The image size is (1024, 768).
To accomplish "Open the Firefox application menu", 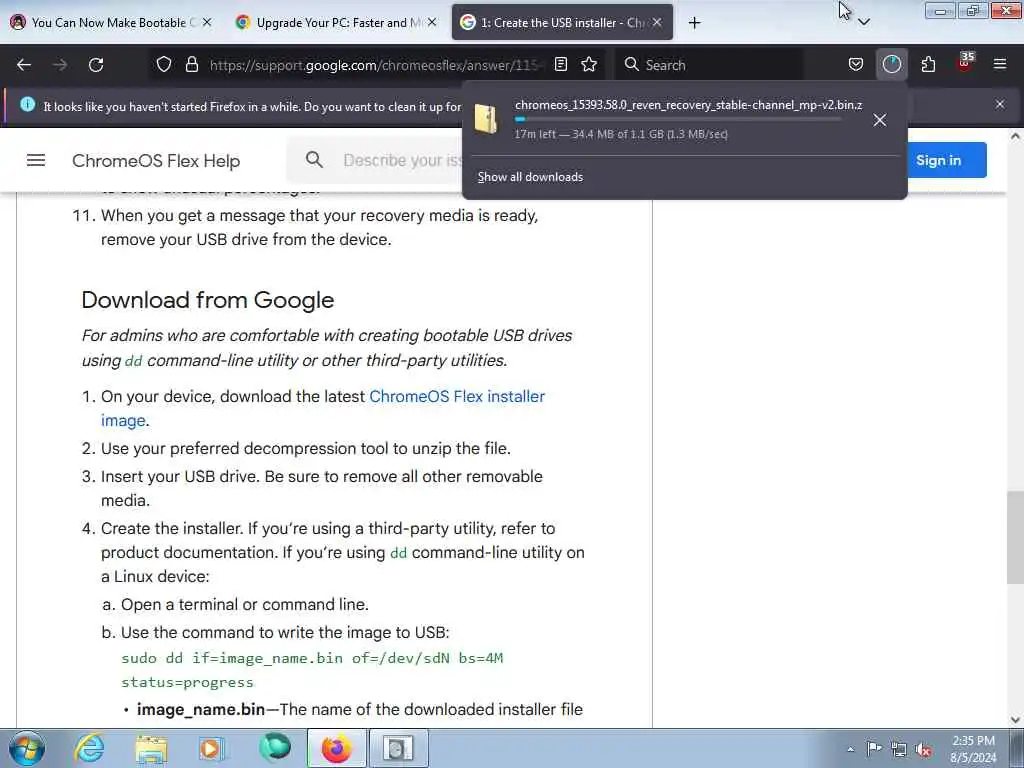I will [x=1000, y=64].
